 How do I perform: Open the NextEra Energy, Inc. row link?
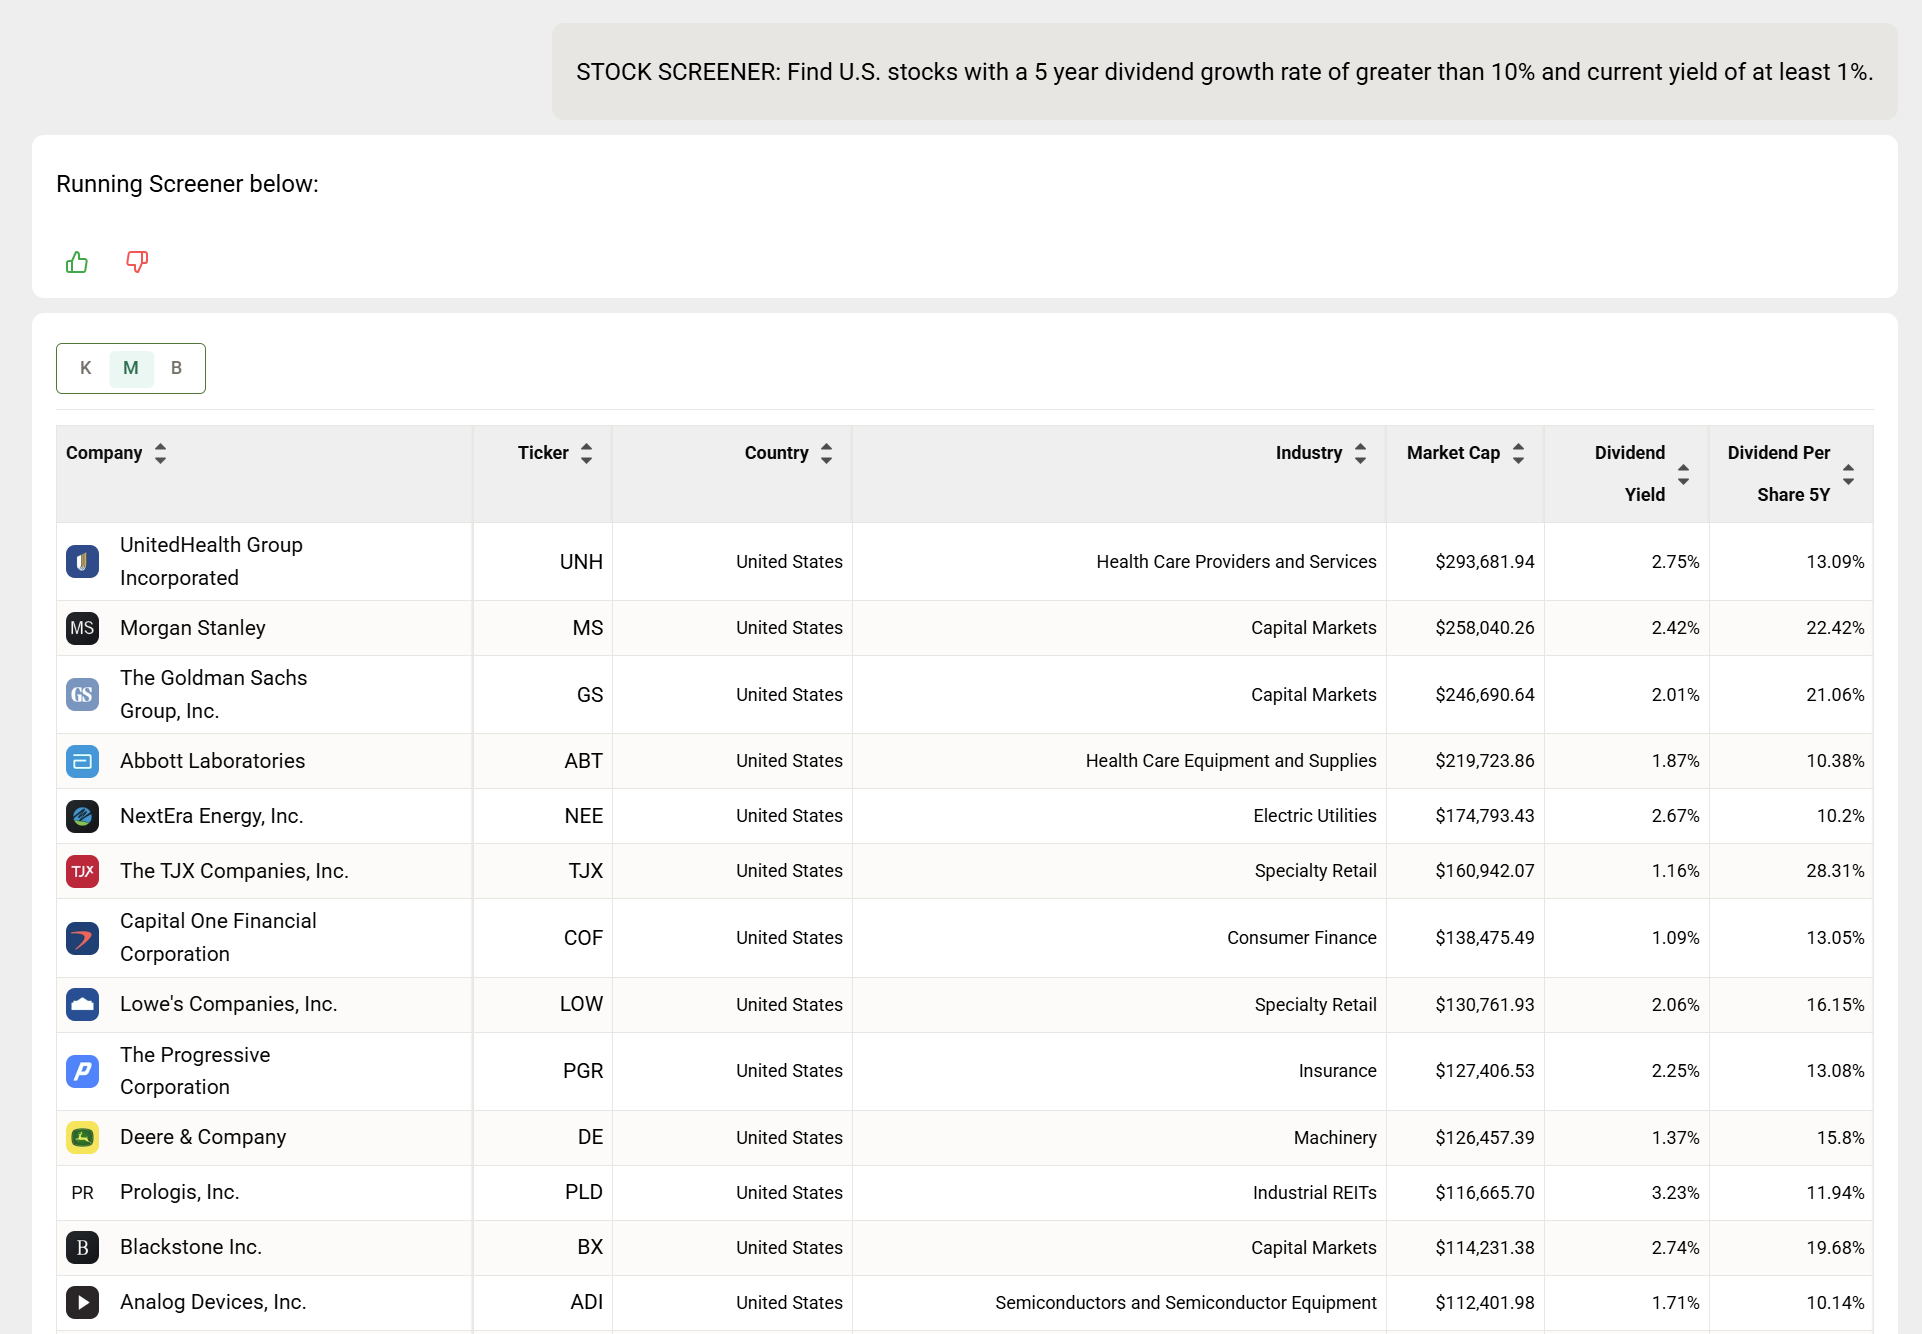[x=211, y=816]
